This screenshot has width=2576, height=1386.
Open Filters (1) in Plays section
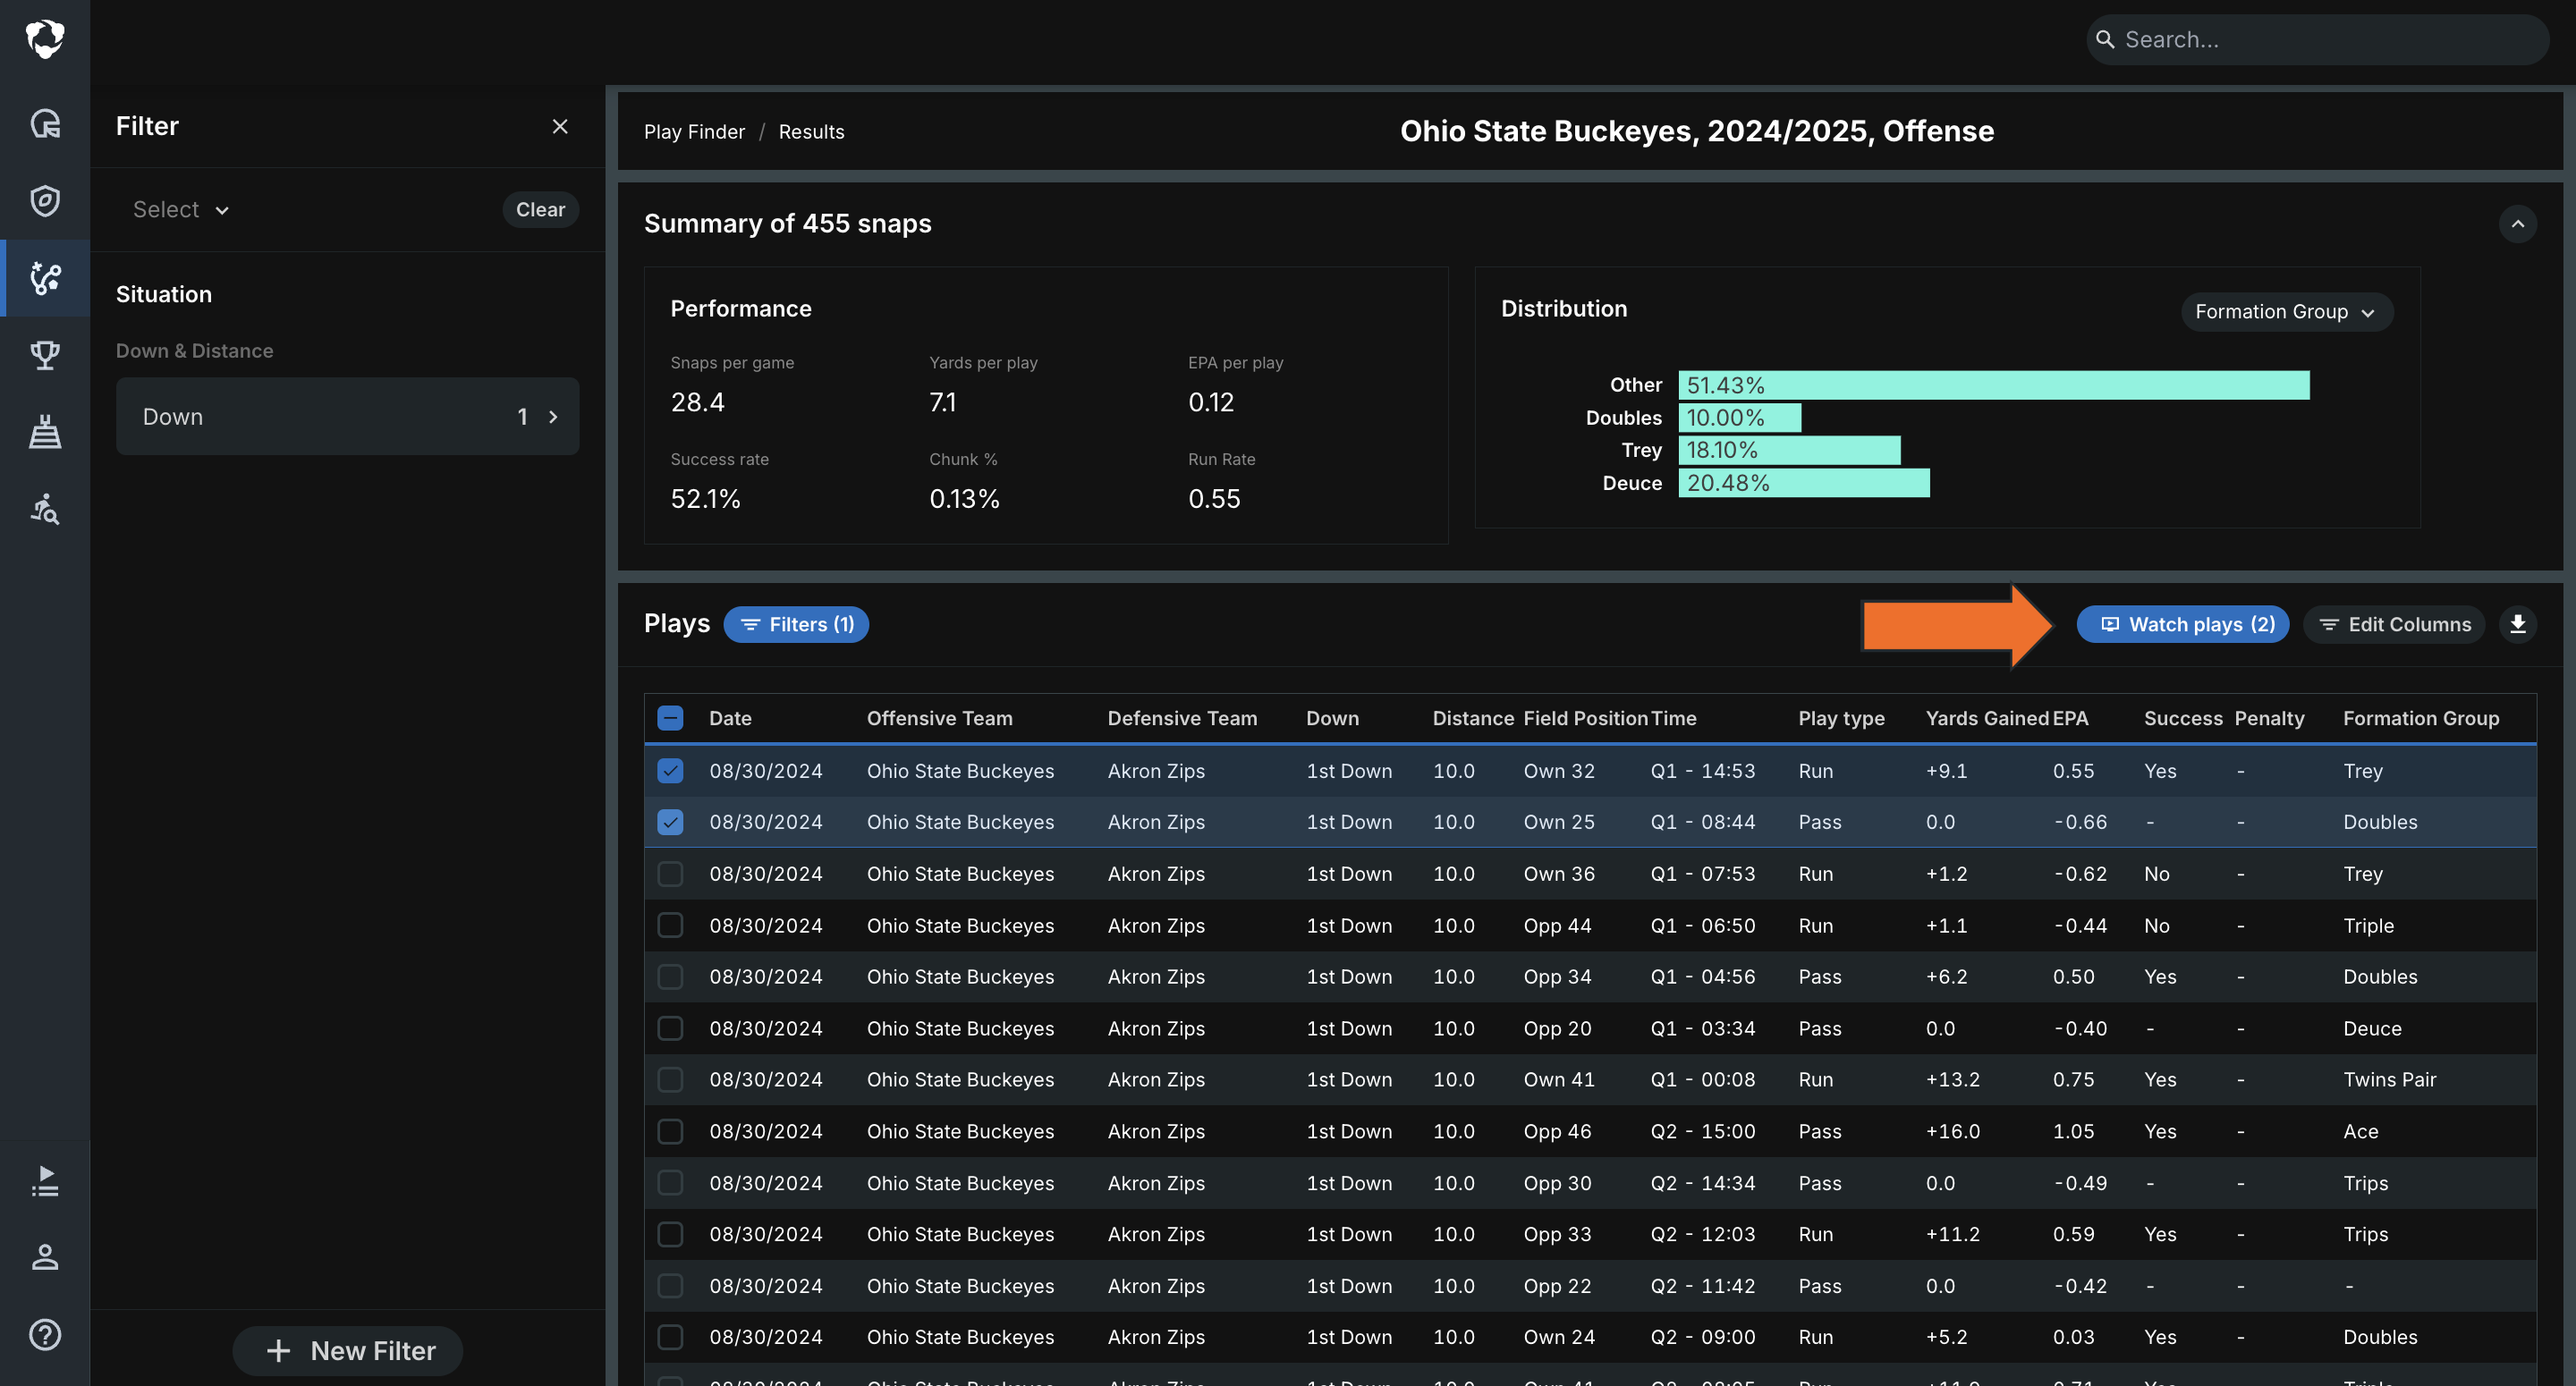pos(796,624)
